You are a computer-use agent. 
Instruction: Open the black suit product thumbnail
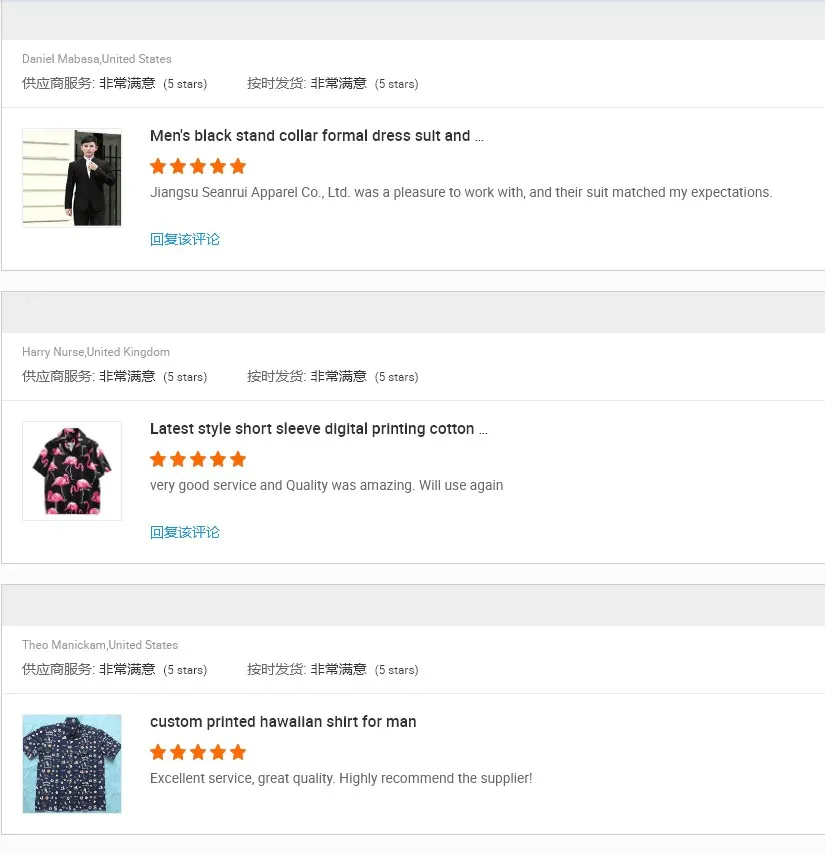coord(72,178)
